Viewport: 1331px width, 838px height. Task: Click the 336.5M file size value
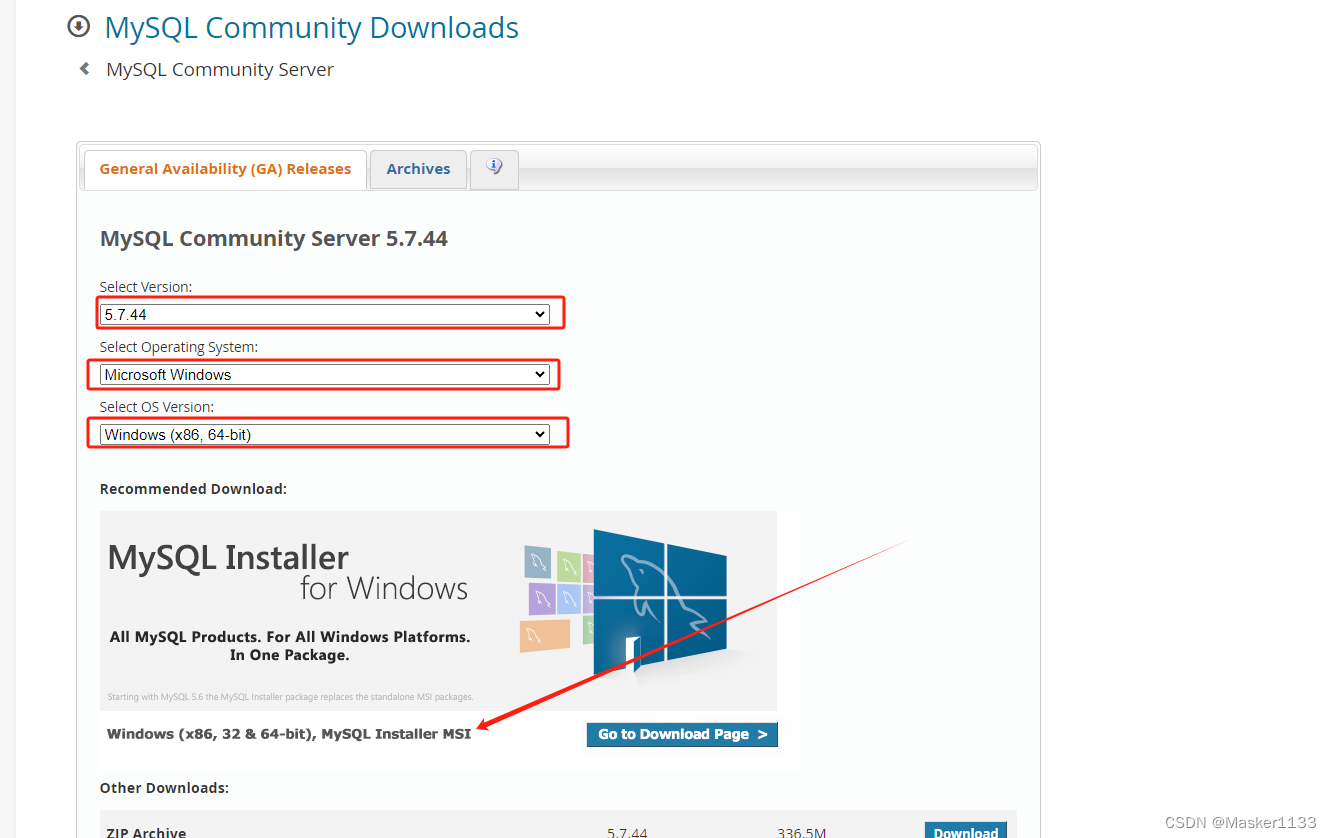[802, 832]
